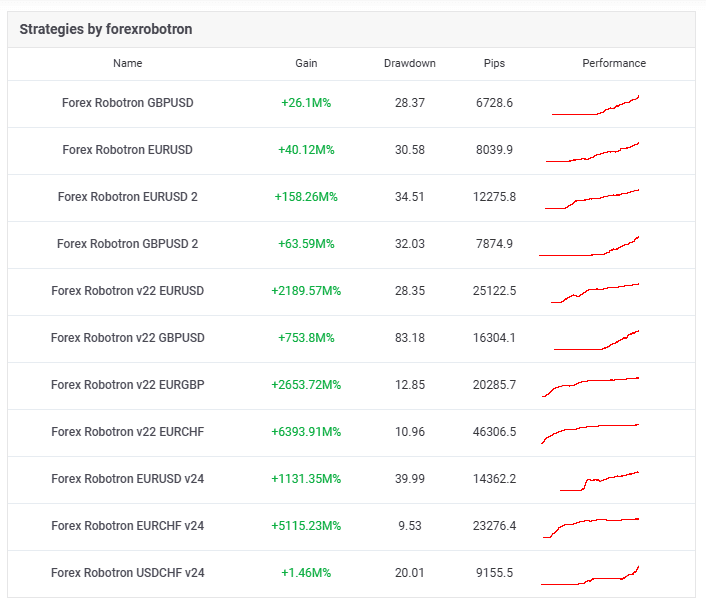
Task: View performance chart for v22 GBPUSD row
Action: (x=597, y=340)
